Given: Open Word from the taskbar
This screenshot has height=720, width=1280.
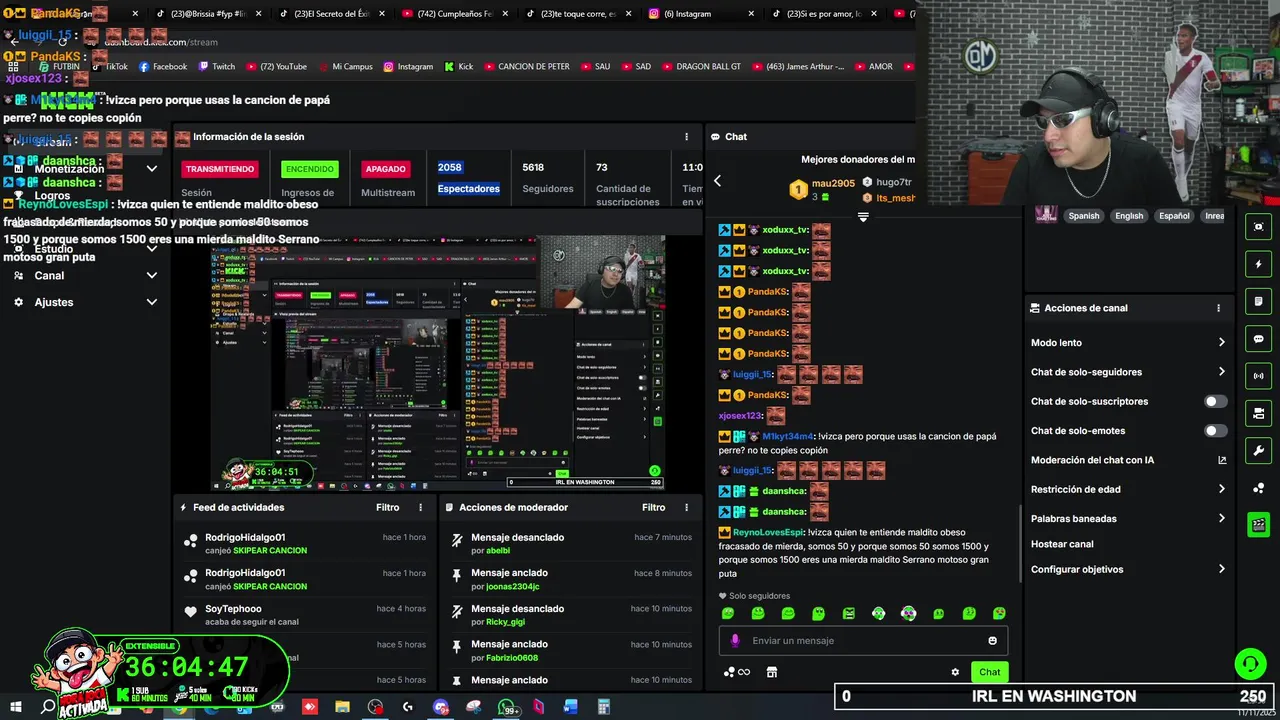Looking at the screenshot, I should [571, 707].
